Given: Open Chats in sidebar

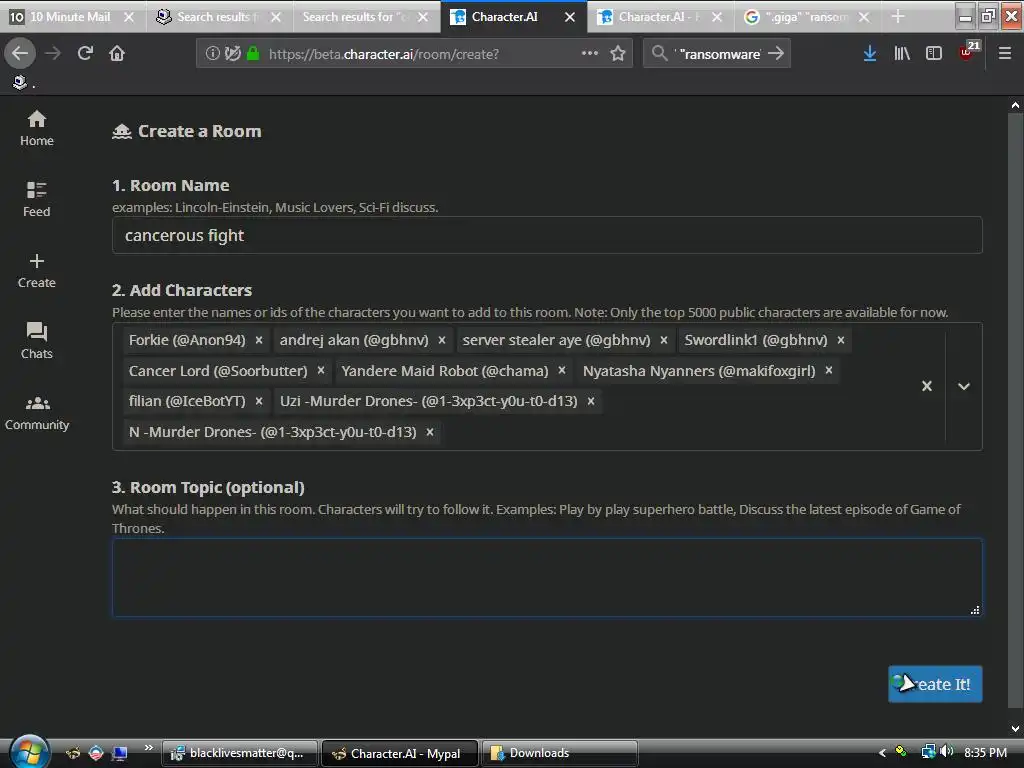Looking at the screenshot, I should click(37, 341).
